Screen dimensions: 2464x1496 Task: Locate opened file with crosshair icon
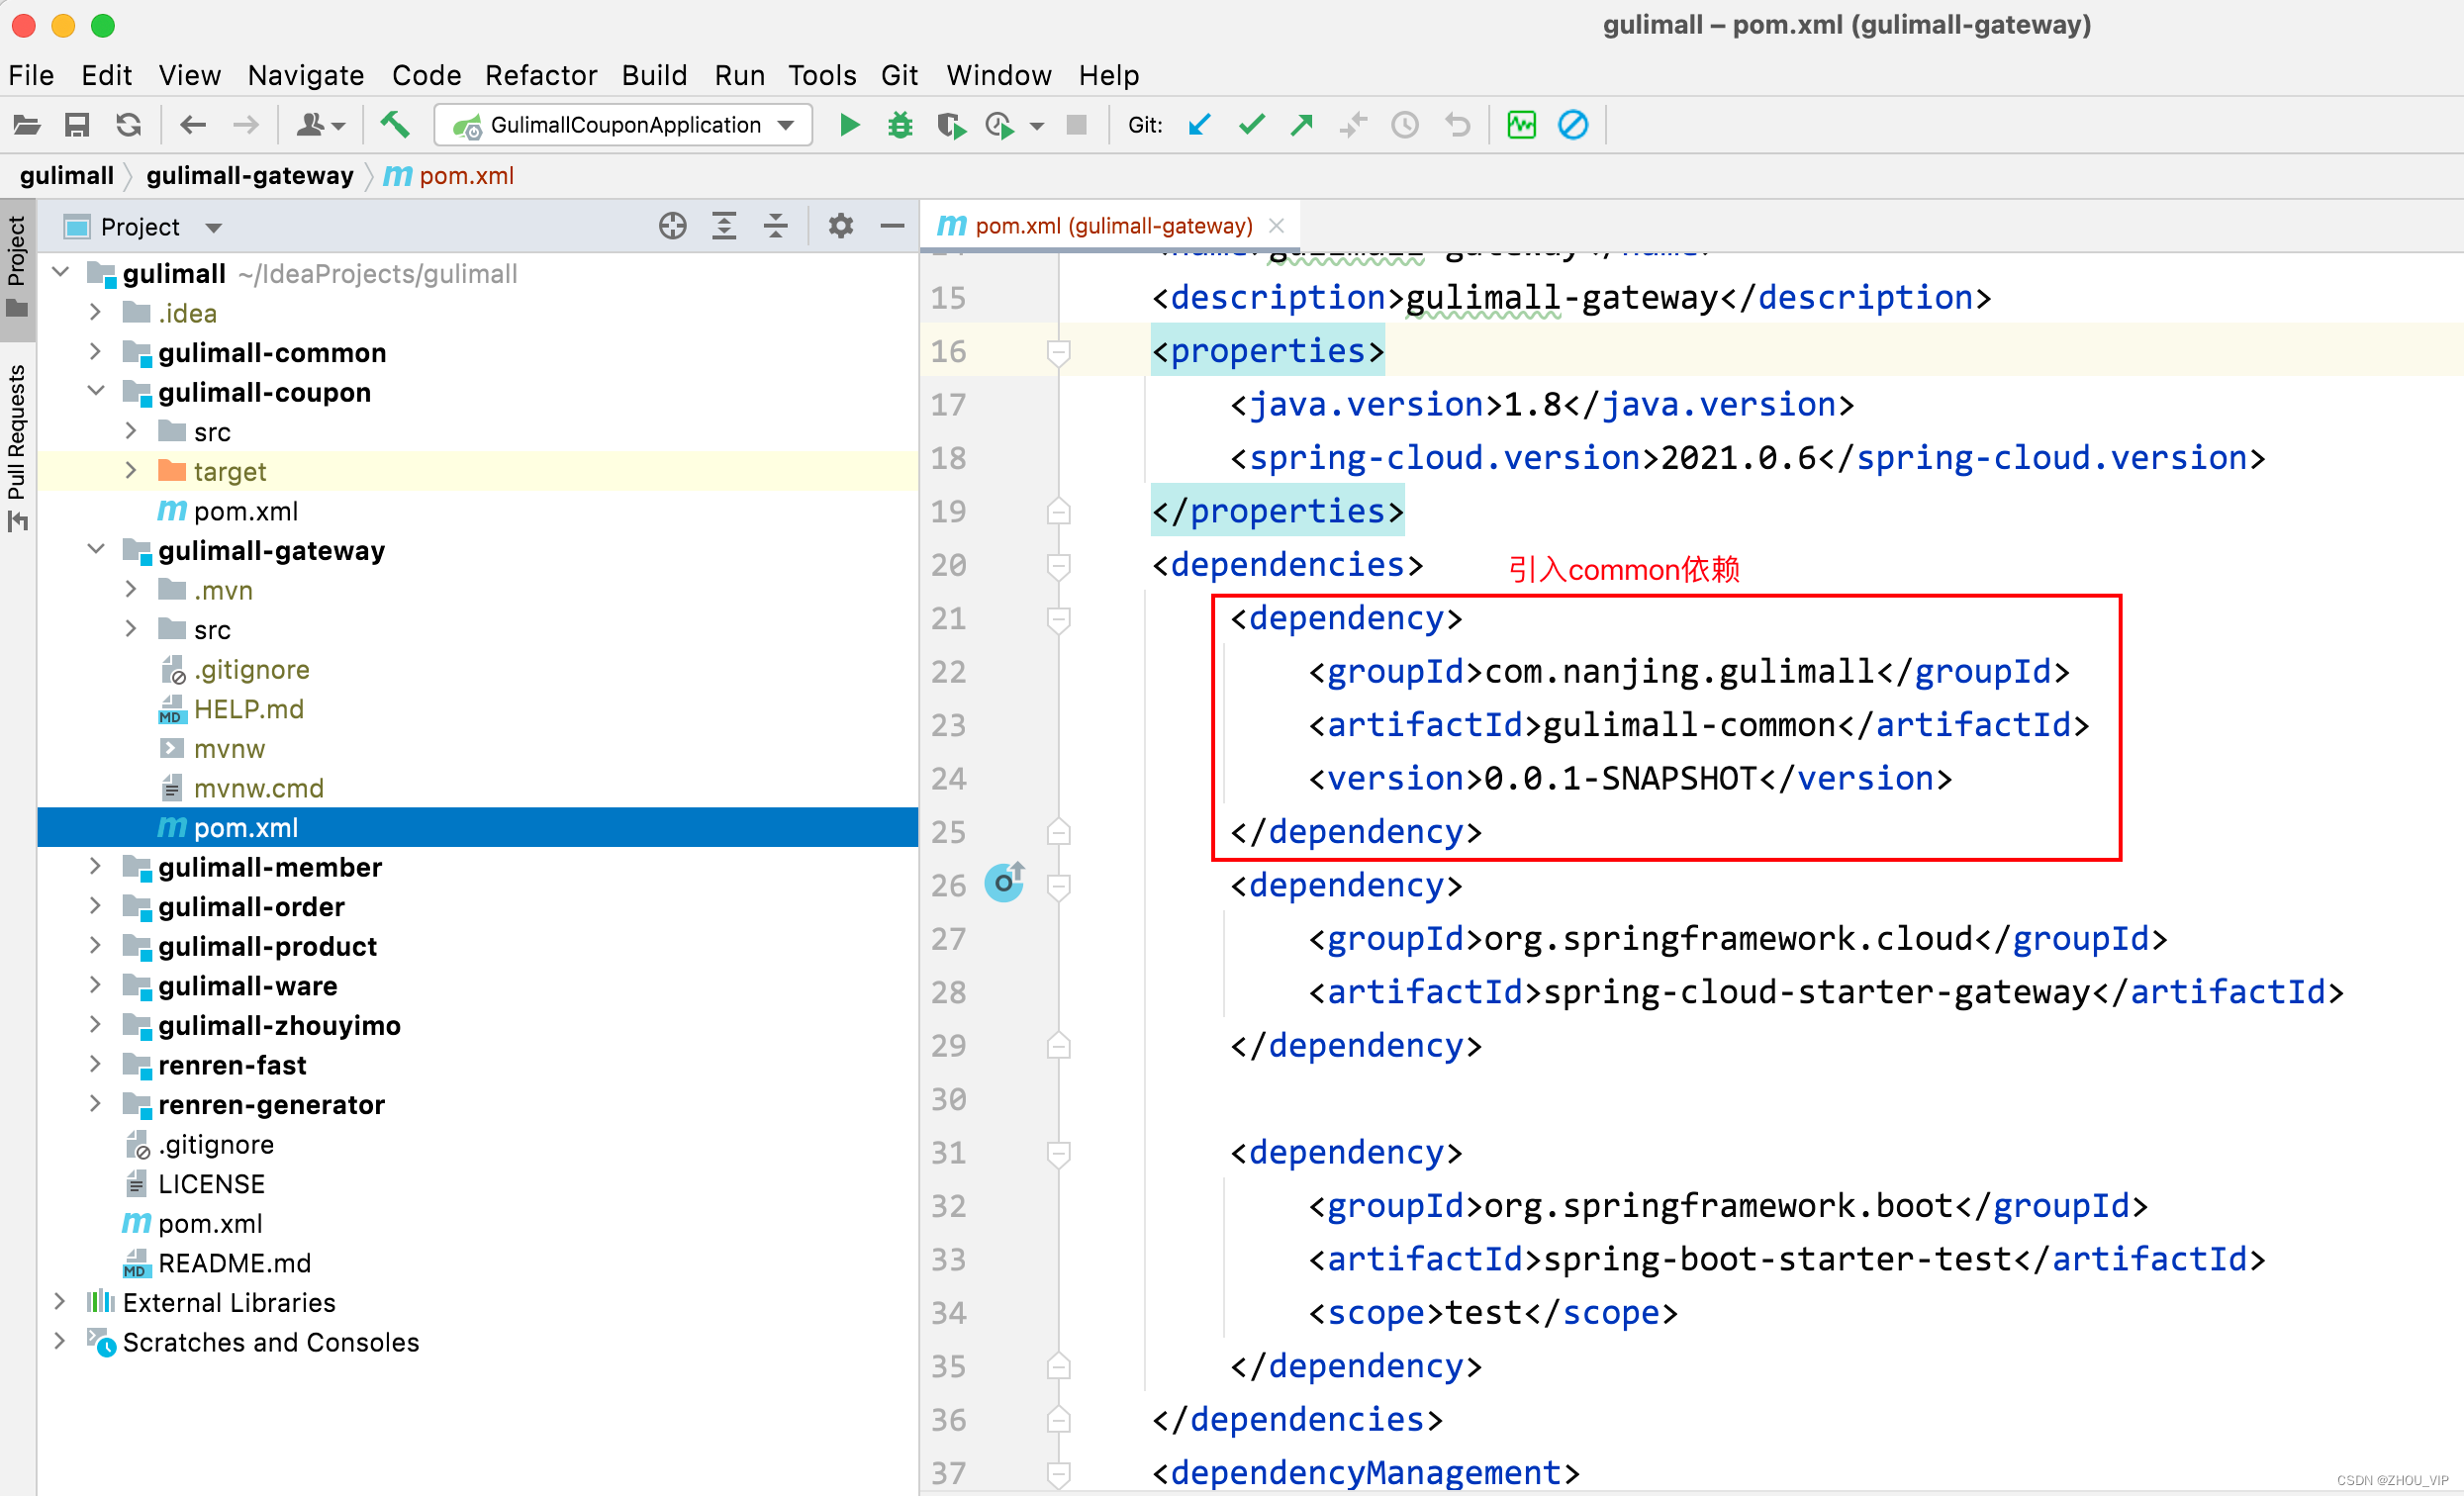click(673, 226)
